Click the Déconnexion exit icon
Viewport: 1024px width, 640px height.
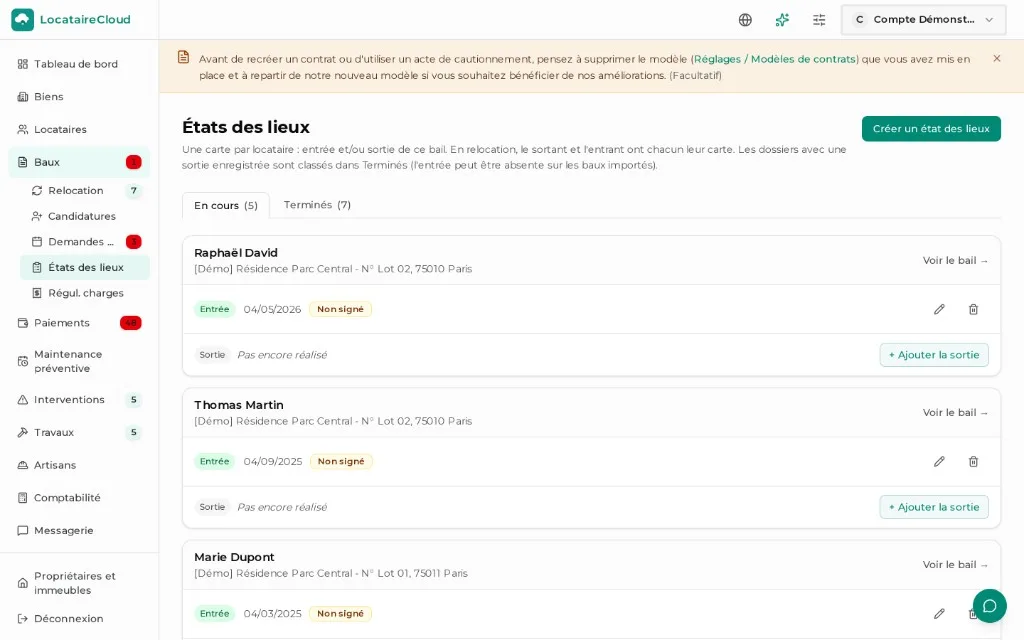pyautogui.click(x=23, y=618)
